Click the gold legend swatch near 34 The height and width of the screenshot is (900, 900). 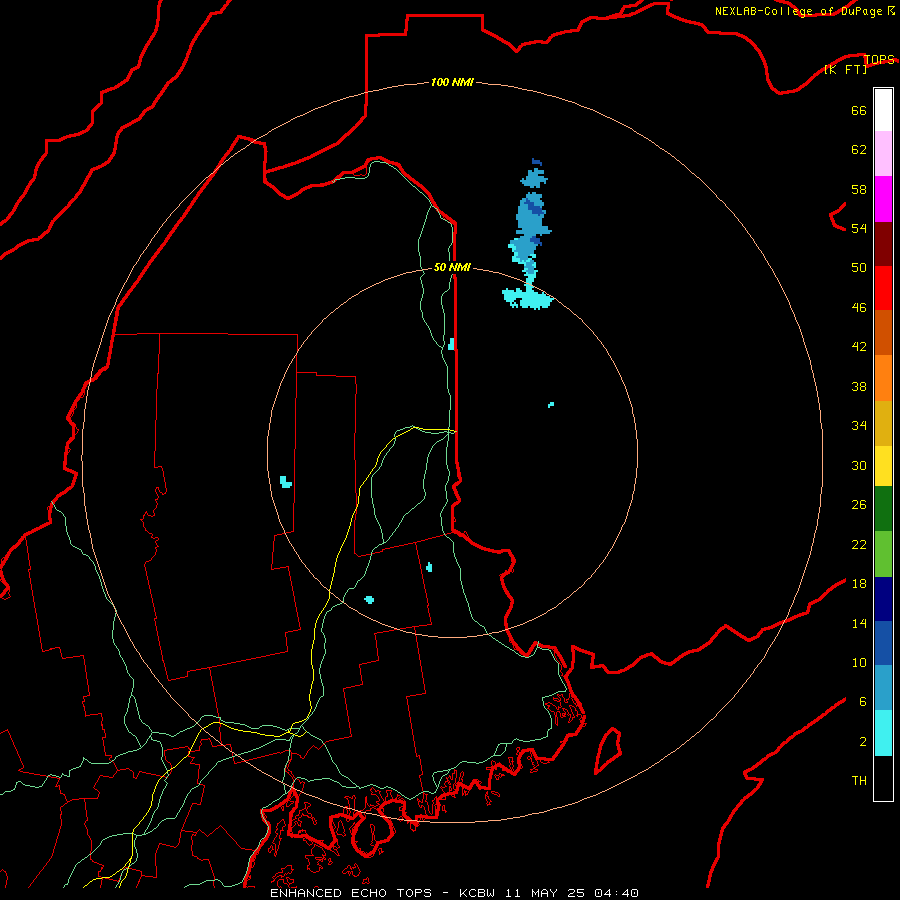(x=883, y=424)
